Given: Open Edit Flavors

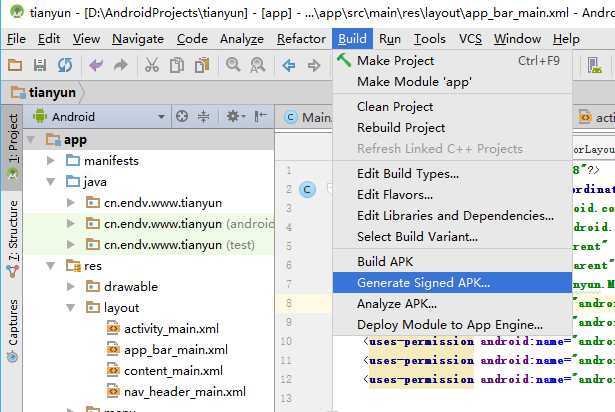Looking at the screenshot, I should [452, 195].
